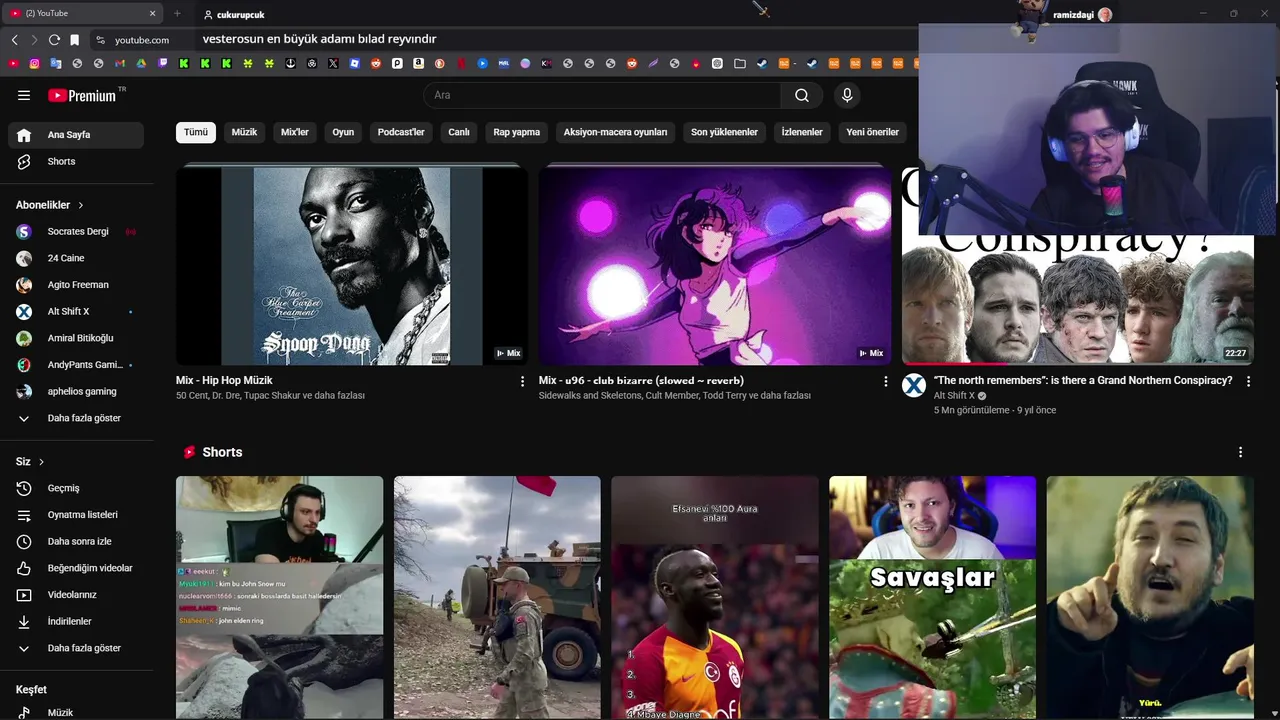Image resolution: width=1280 pixels, height=720 pixels.
Task: Click the youtube.com address bar
Action: (142, 40)
